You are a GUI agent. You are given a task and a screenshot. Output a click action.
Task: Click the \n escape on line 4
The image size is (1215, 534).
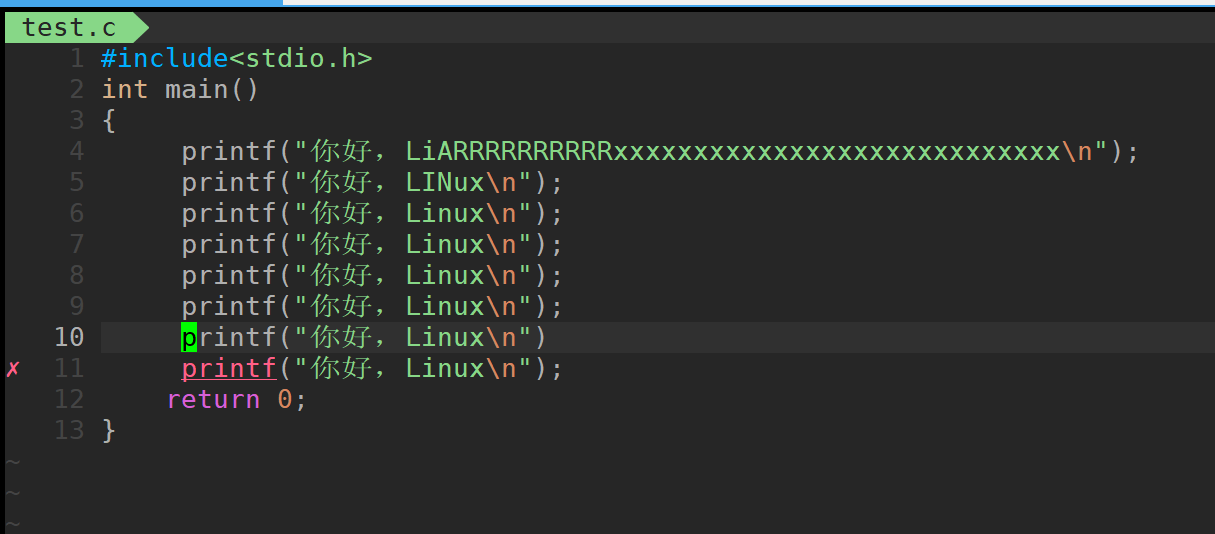[x=1077, y=151]
